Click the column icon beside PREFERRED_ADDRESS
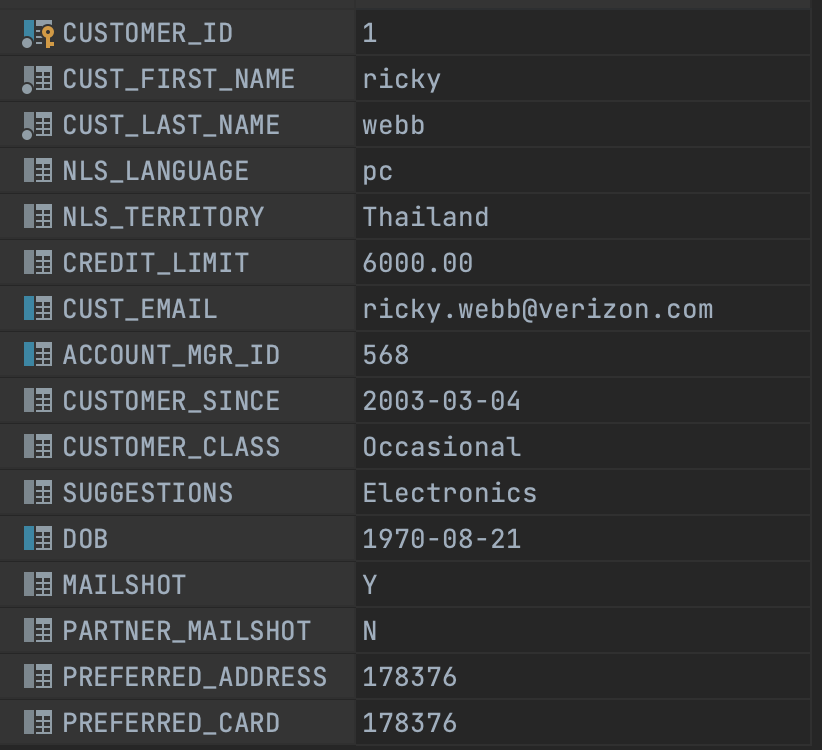 coord(38,677)
